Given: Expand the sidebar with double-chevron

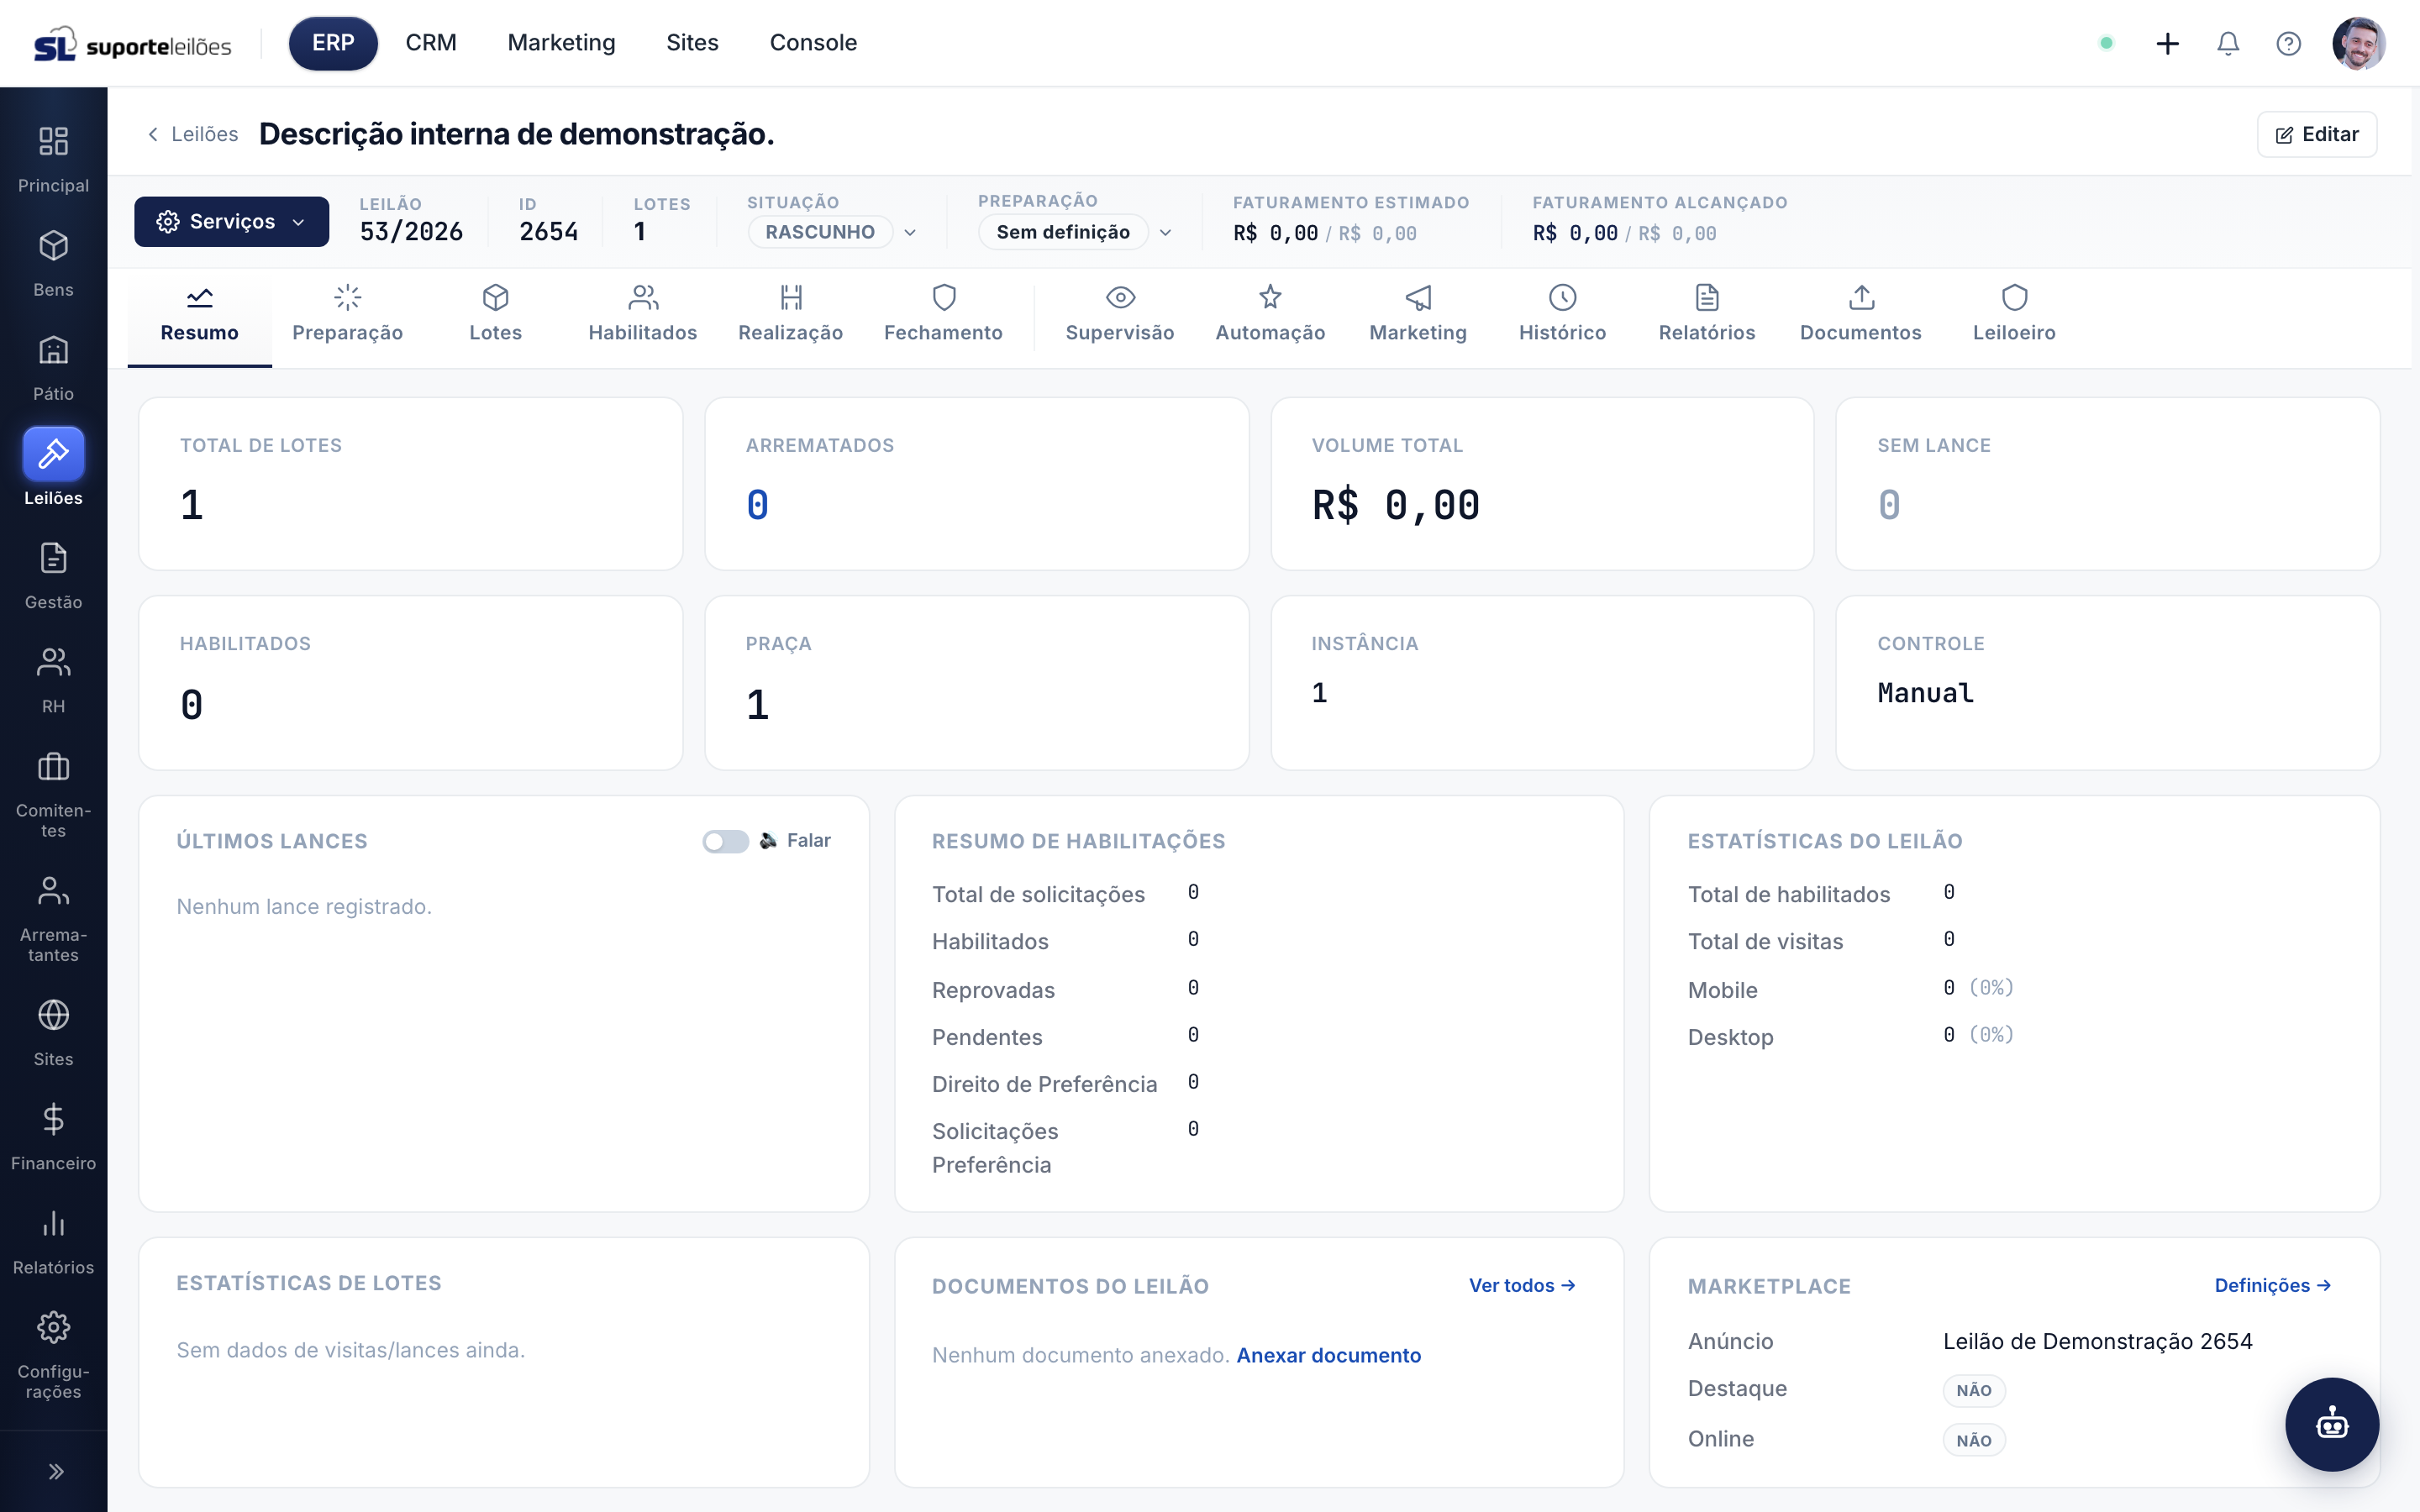Looking at the screenshot, I should (55, 1471).
